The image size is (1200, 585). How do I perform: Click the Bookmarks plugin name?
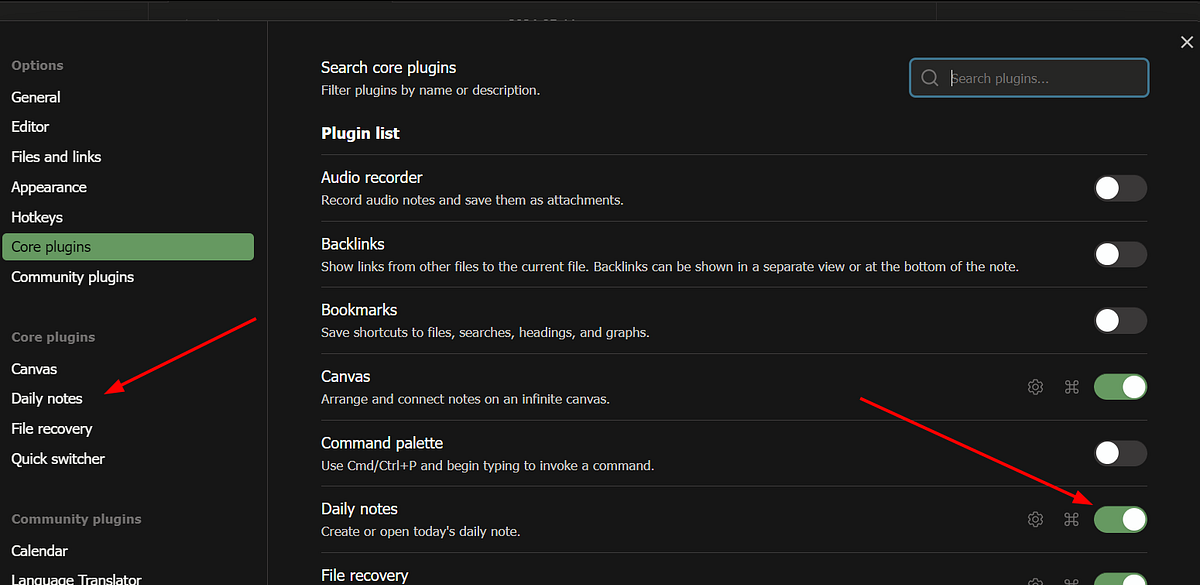(x=359, y=310)
